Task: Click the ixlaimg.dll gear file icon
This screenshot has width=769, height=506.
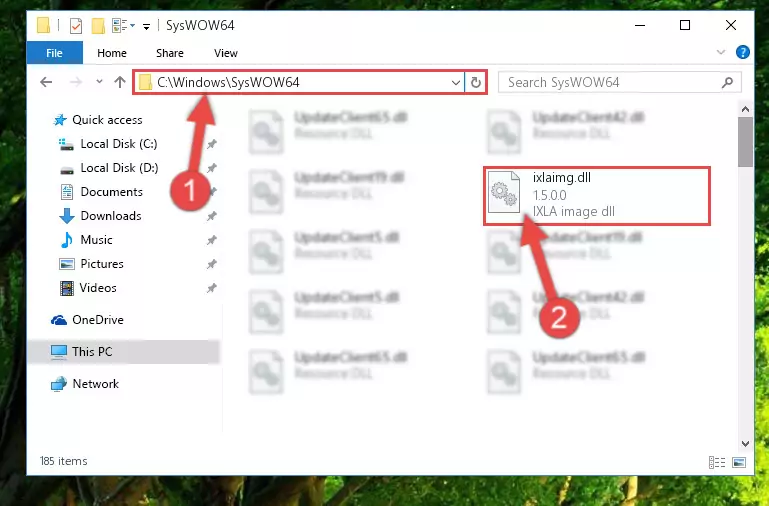Action: pos(504,192)
